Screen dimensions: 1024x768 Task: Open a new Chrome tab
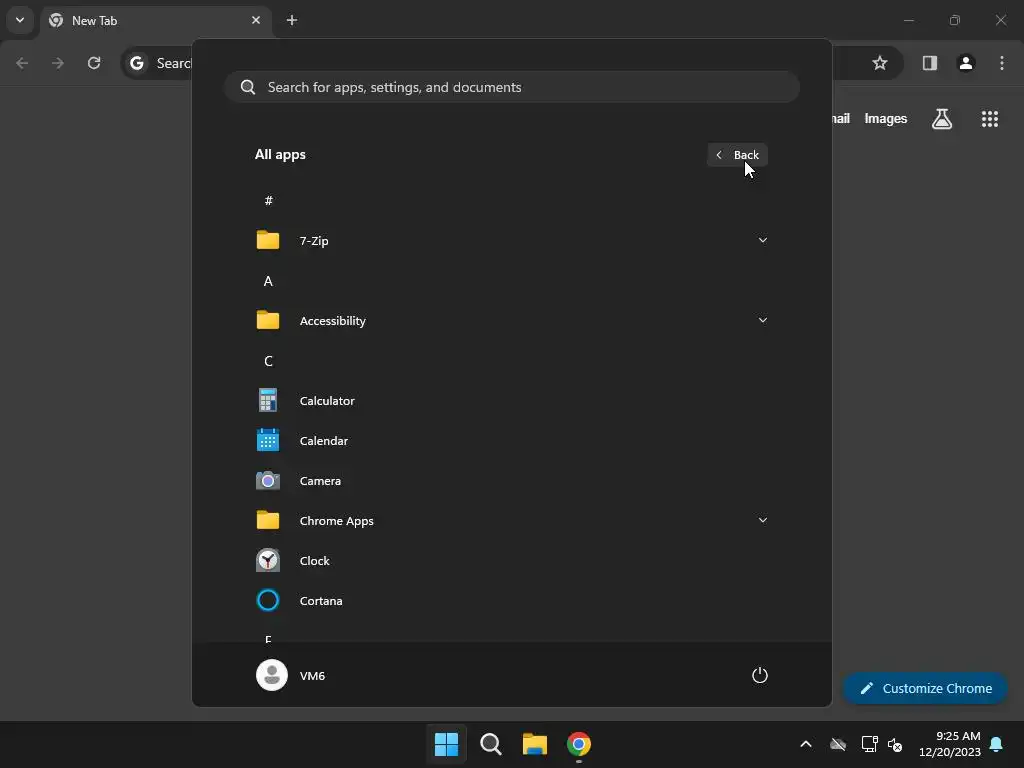292,20
